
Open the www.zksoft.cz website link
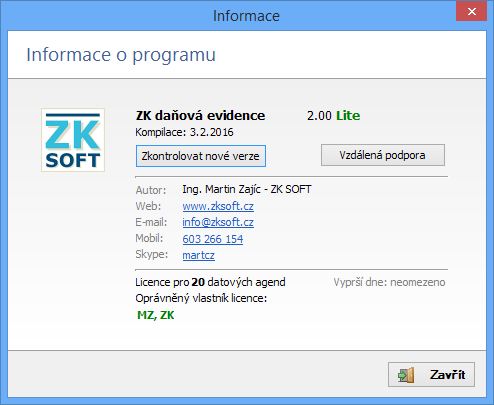pos(218,206)
